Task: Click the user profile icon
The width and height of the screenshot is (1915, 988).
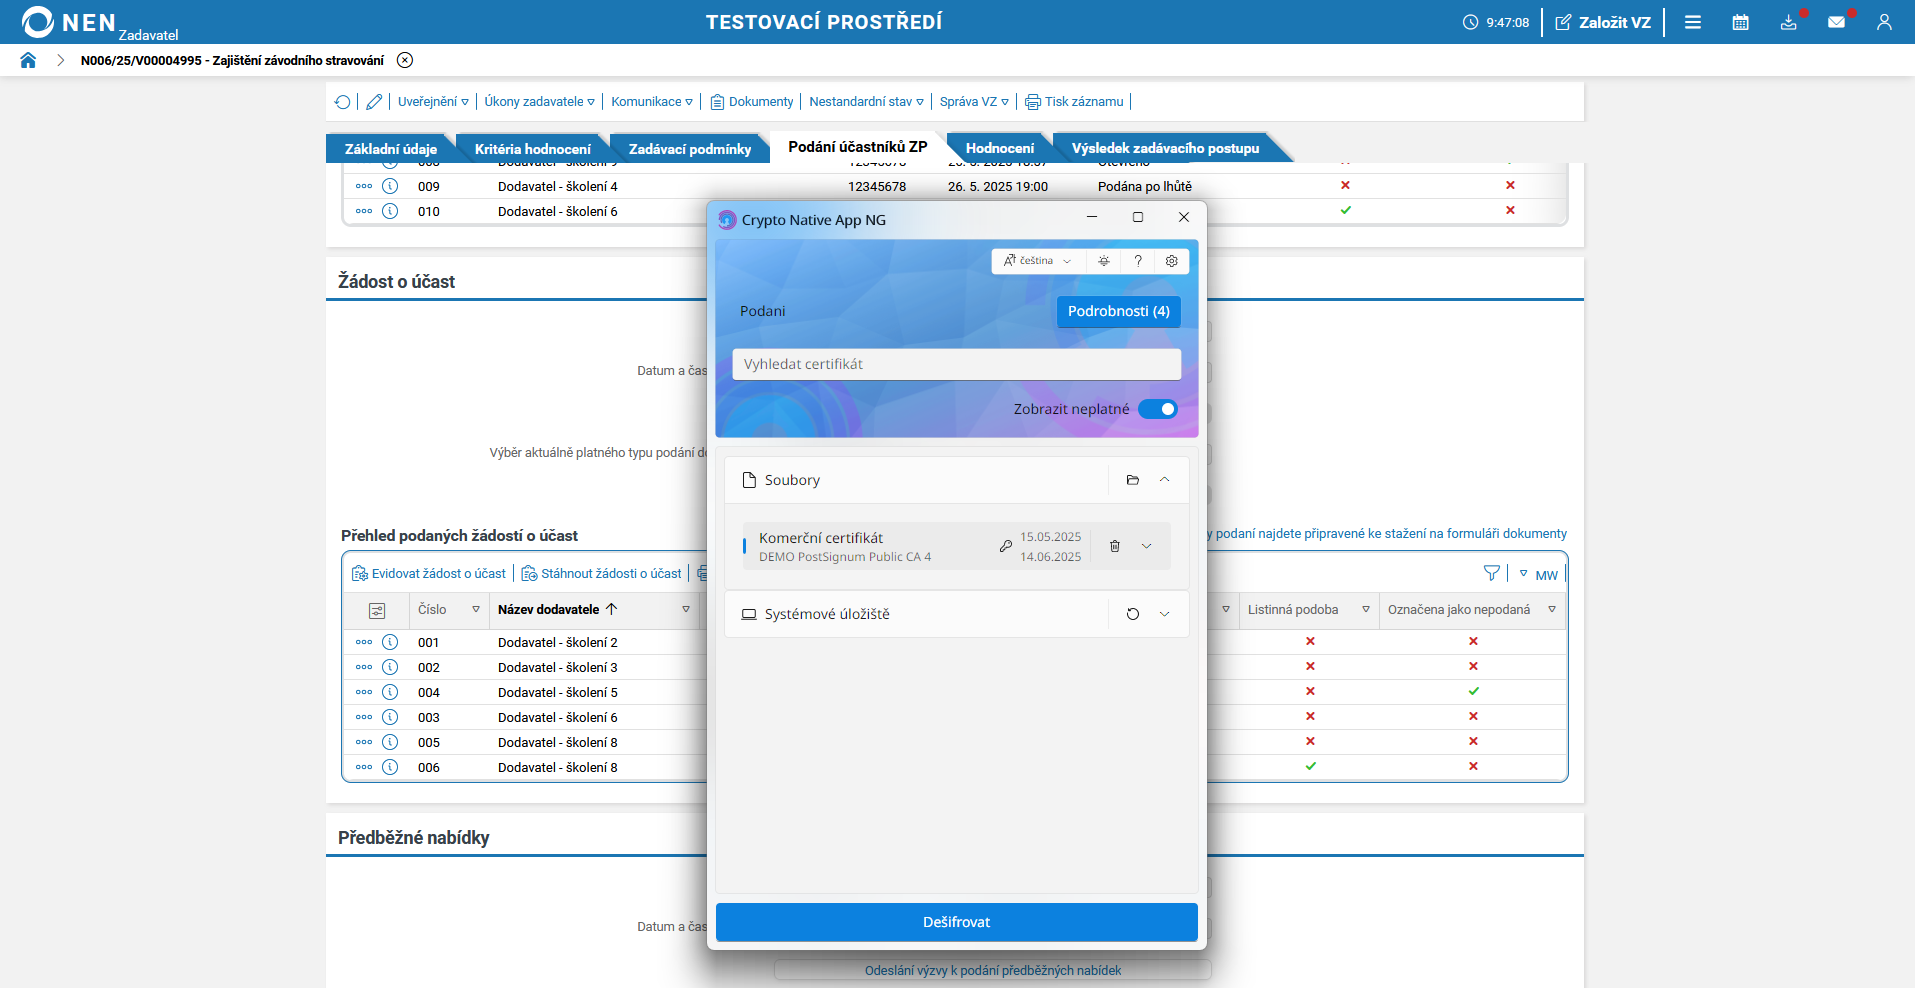Action: (x=1884, y=22)
